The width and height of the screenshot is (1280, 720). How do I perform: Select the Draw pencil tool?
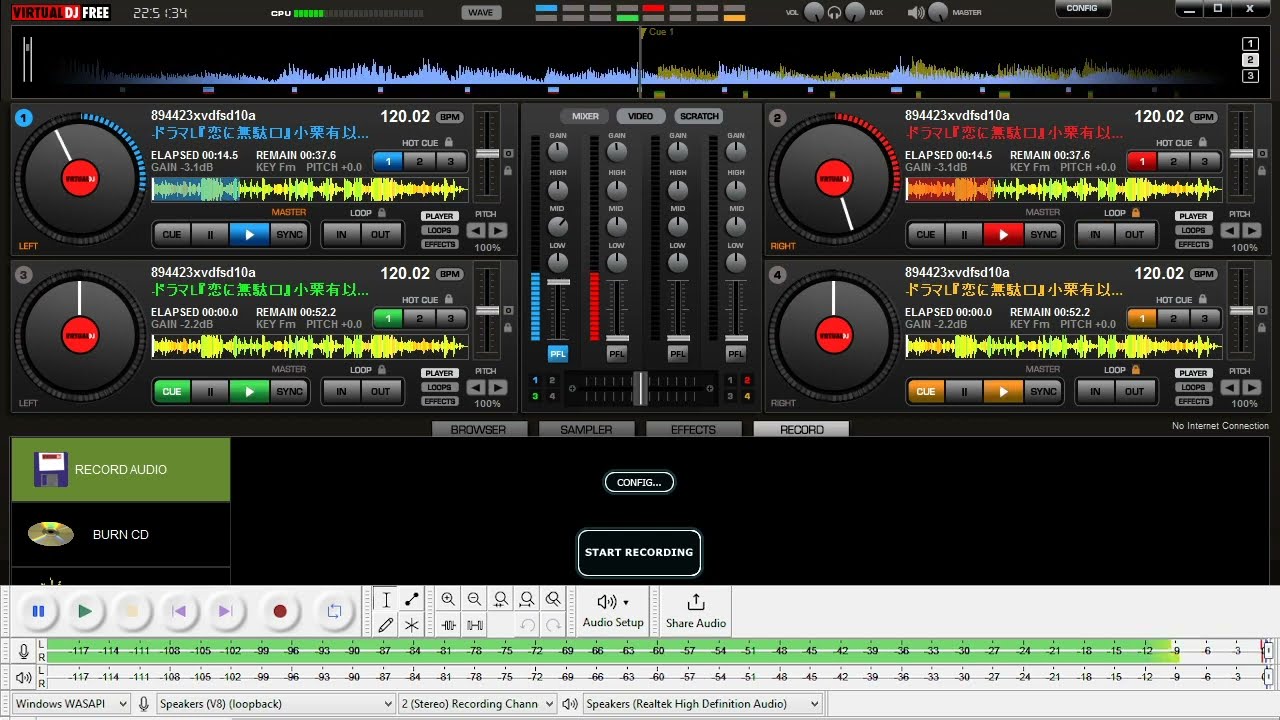pyautogui.click(x=386, y=625)
